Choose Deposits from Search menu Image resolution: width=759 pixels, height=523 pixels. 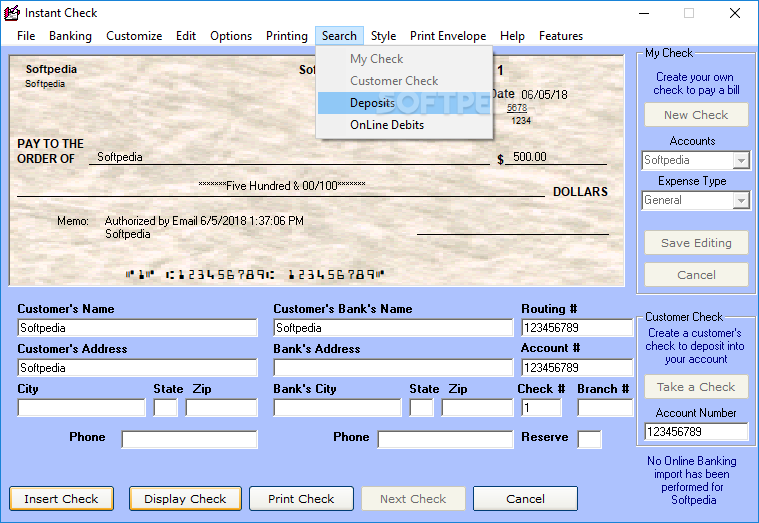coord(404,103)
